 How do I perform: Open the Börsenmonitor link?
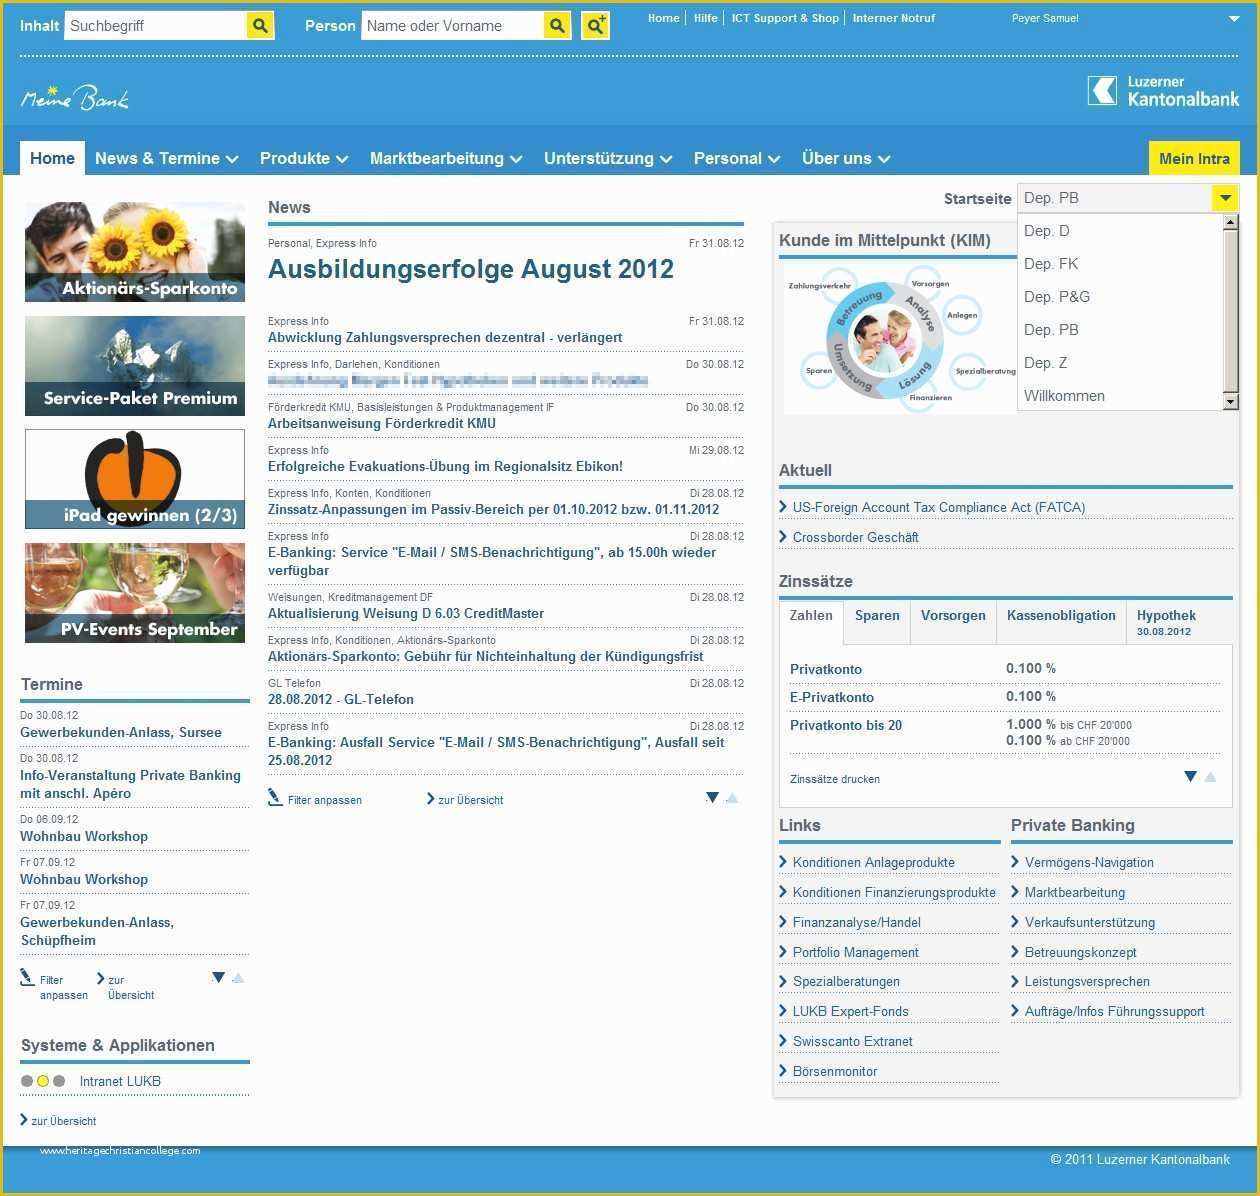[x=835, y=1071]
